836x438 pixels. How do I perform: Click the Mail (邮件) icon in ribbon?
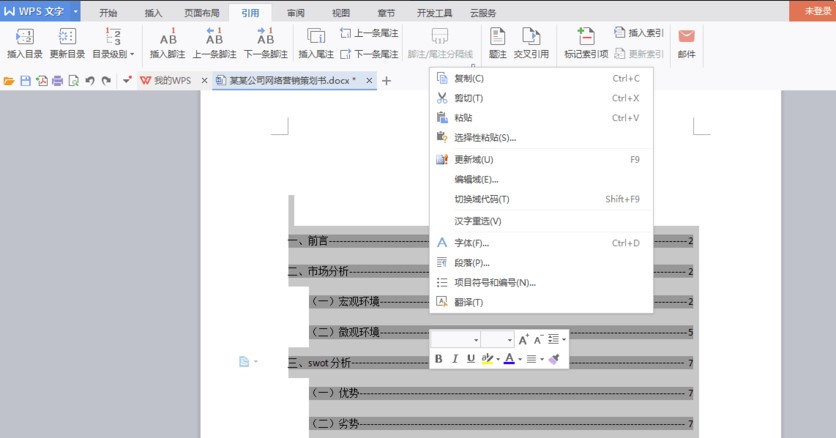(686, 37)
